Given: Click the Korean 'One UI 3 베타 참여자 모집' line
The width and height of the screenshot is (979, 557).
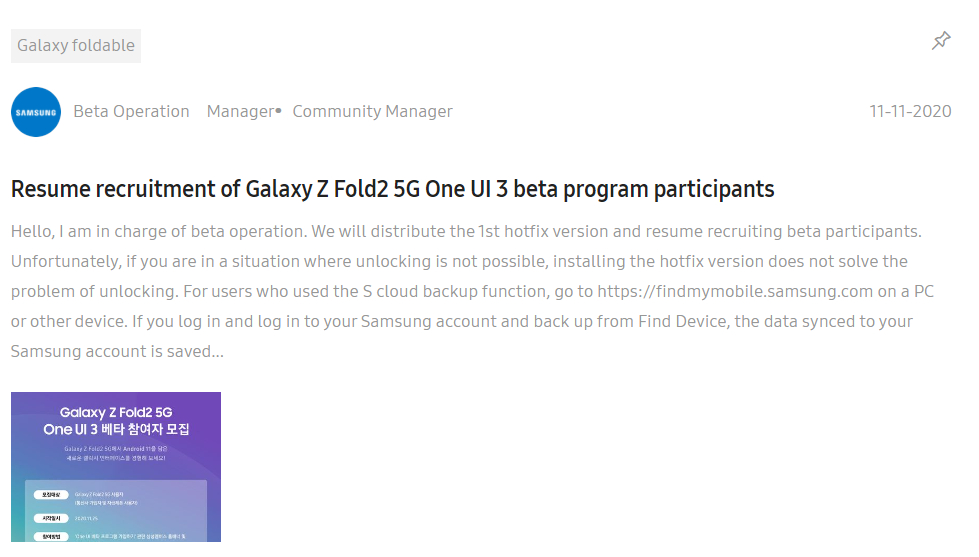Looking at the screenshot, I should point(116,430).
